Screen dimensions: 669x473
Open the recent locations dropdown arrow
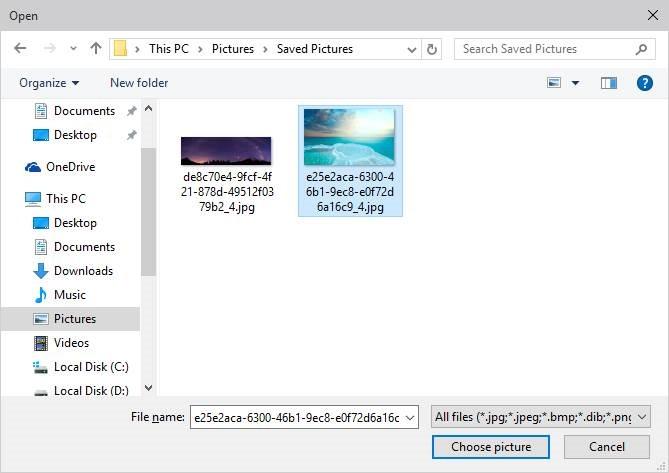(73, 48)
